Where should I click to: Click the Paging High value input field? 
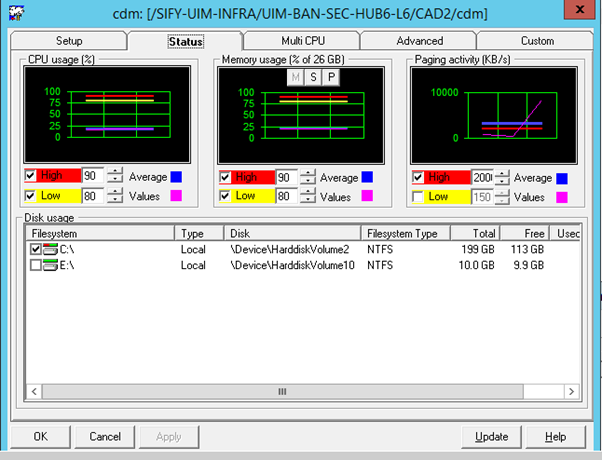483,177
